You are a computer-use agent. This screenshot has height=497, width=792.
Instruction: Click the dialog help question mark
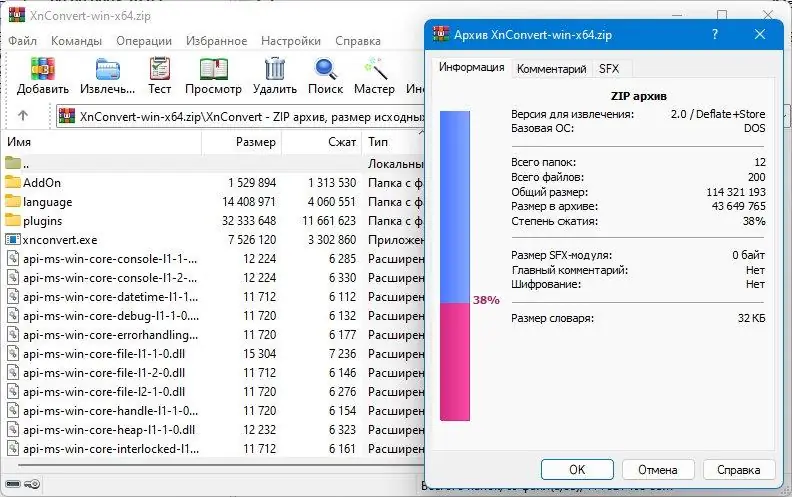715,34
